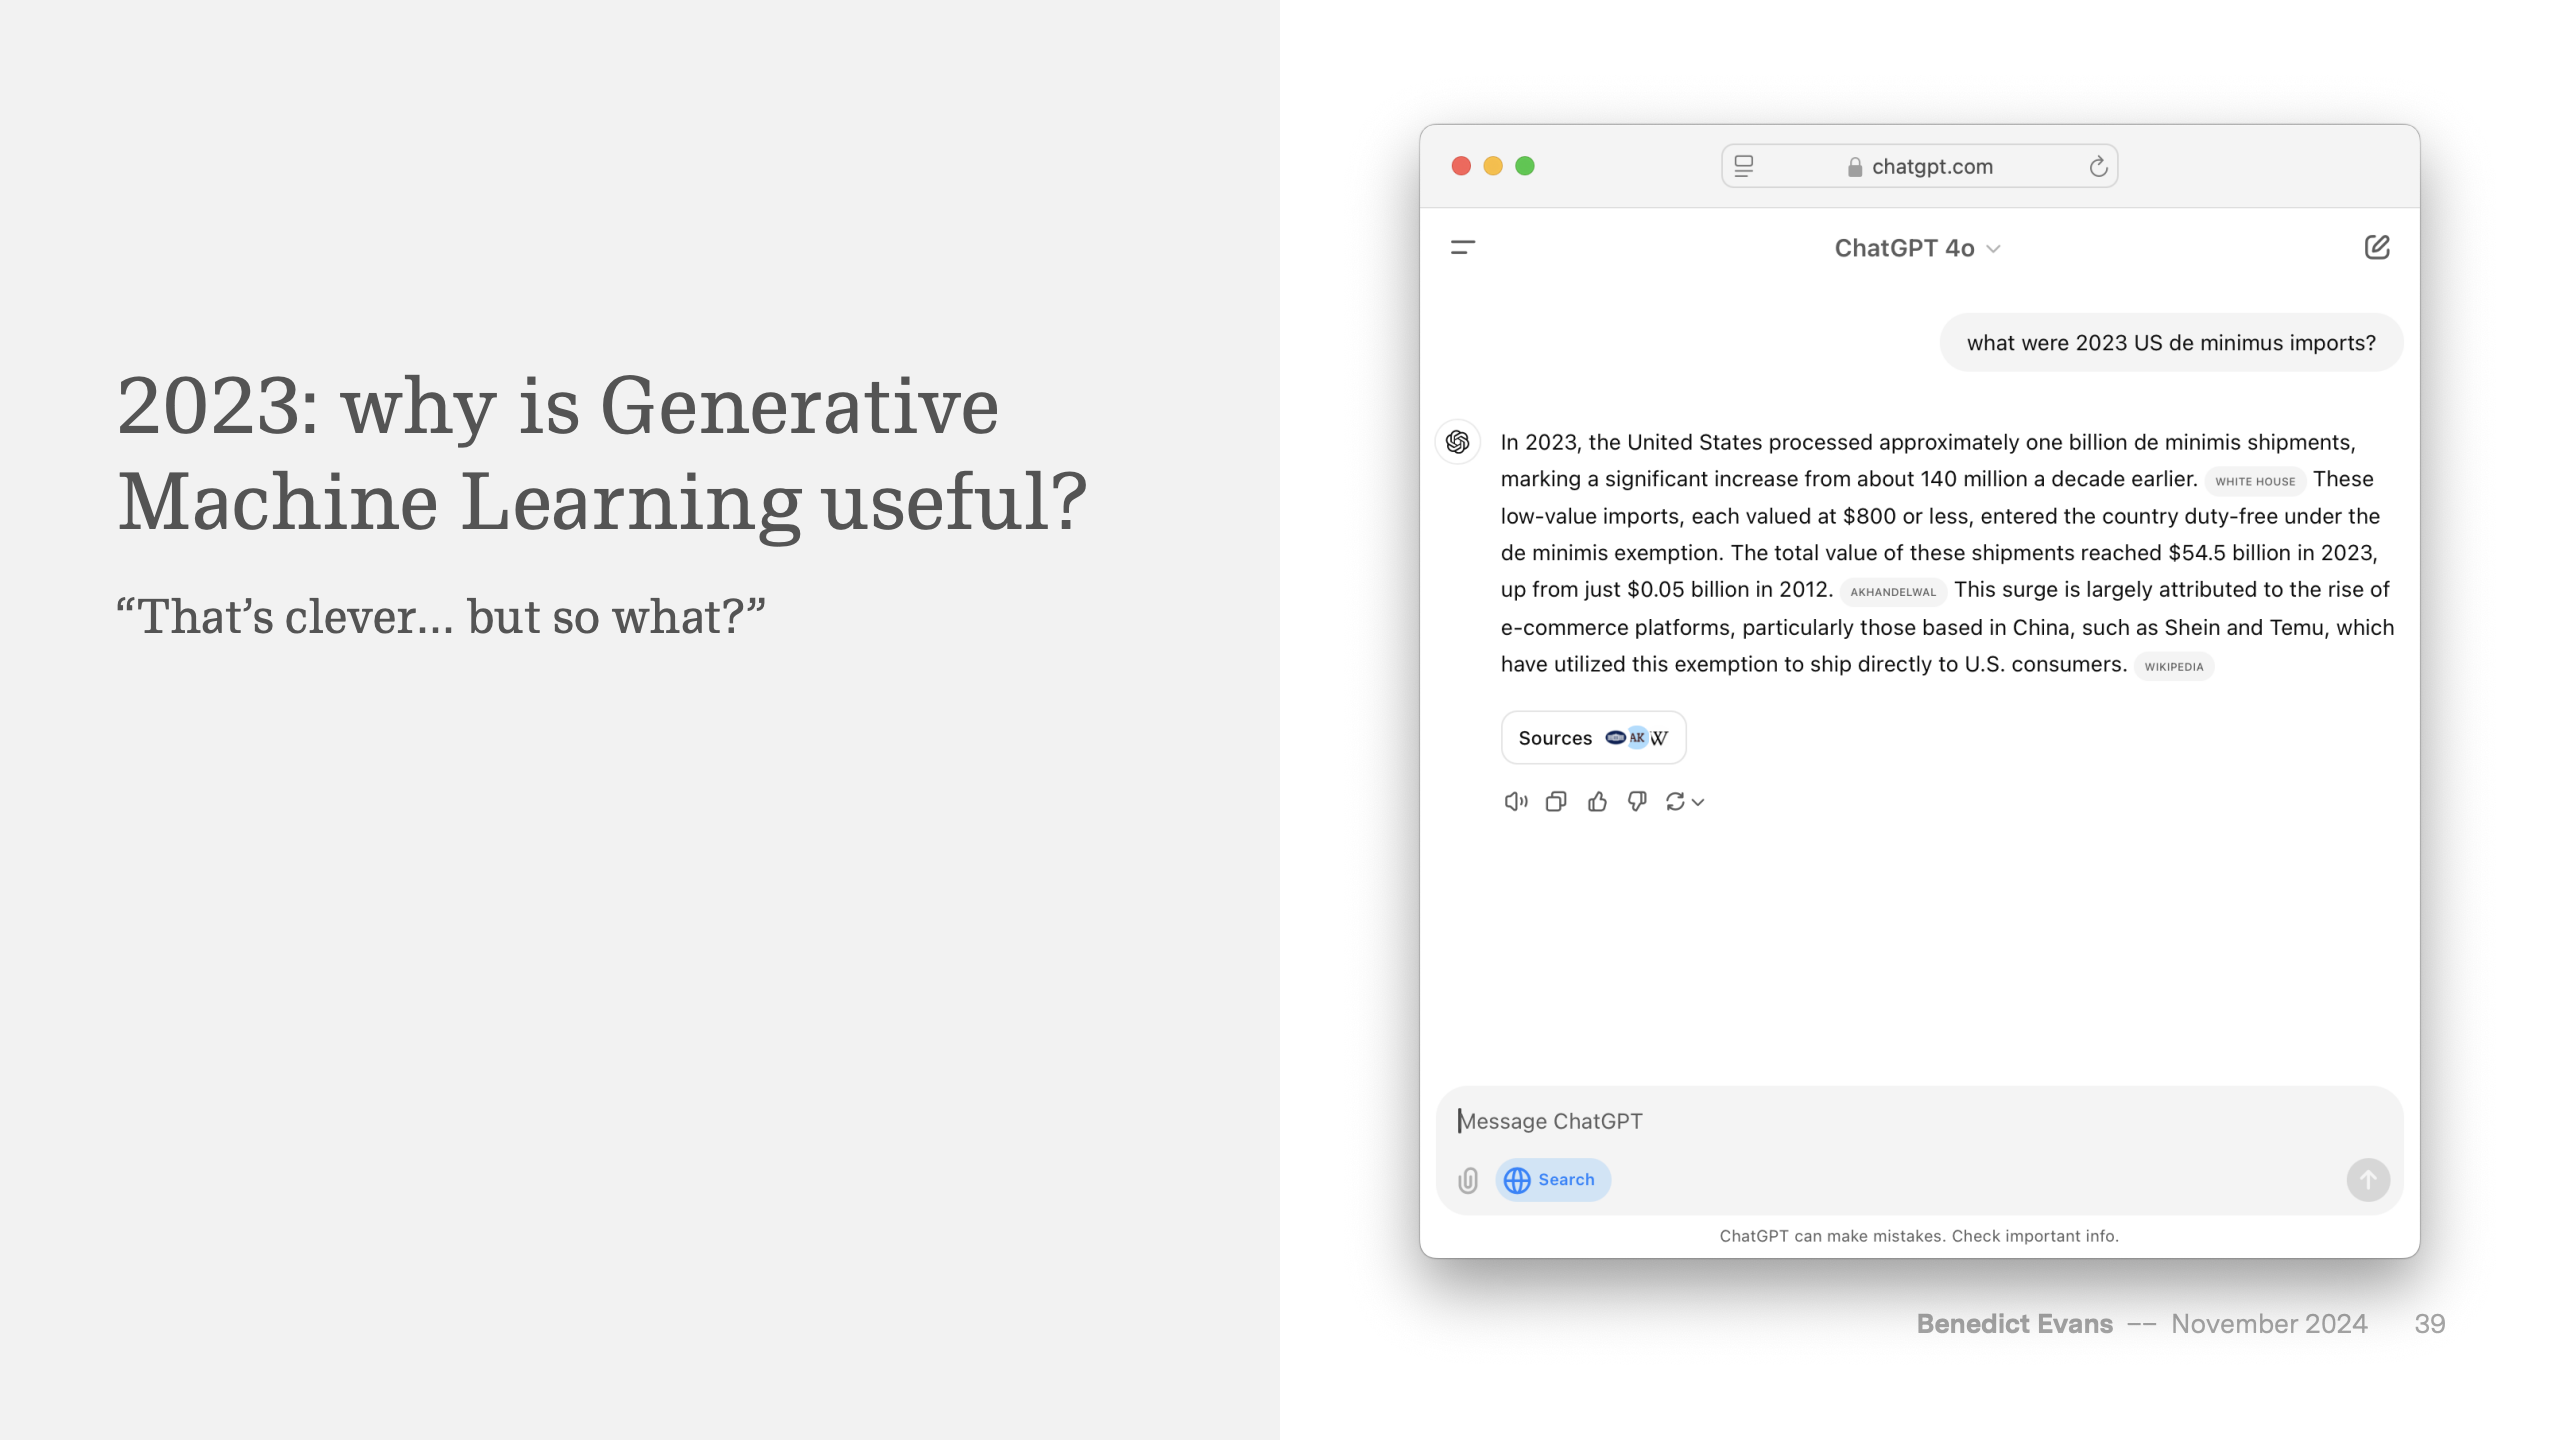Click the read aloud speaker icon
The height and width of the screenshot is (1440, 2560).
[1515, 801]
